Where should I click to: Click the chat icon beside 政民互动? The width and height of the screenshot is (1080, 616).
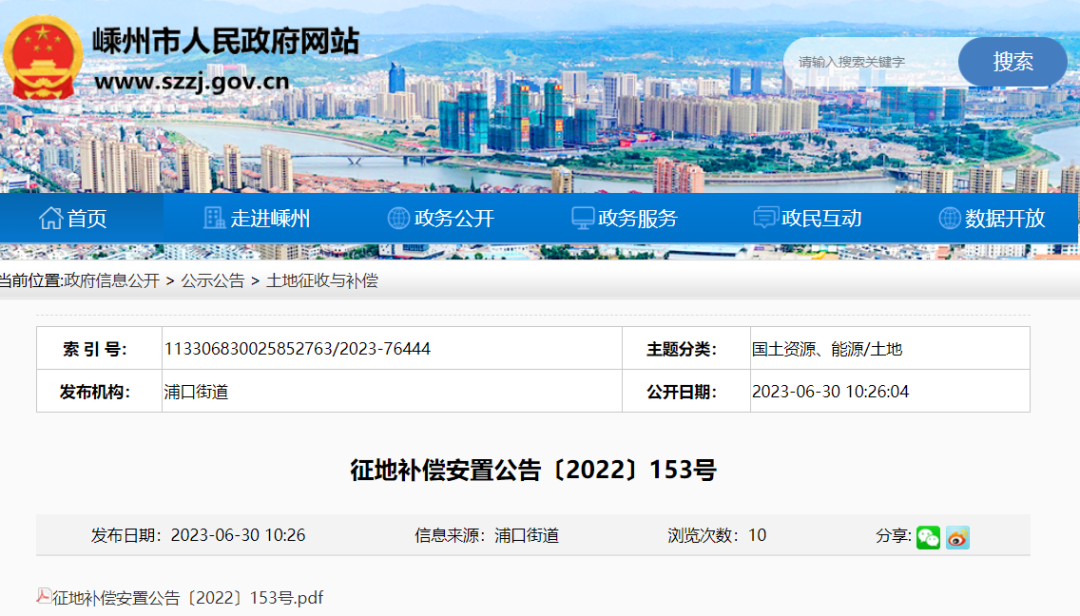(x=765, y=218)
